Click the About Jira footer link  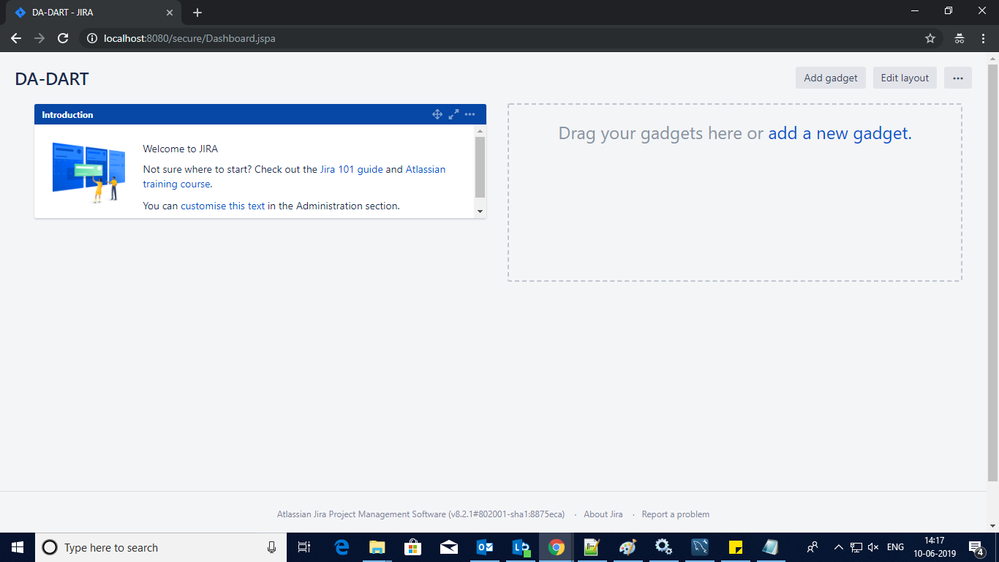coord(603,514)
